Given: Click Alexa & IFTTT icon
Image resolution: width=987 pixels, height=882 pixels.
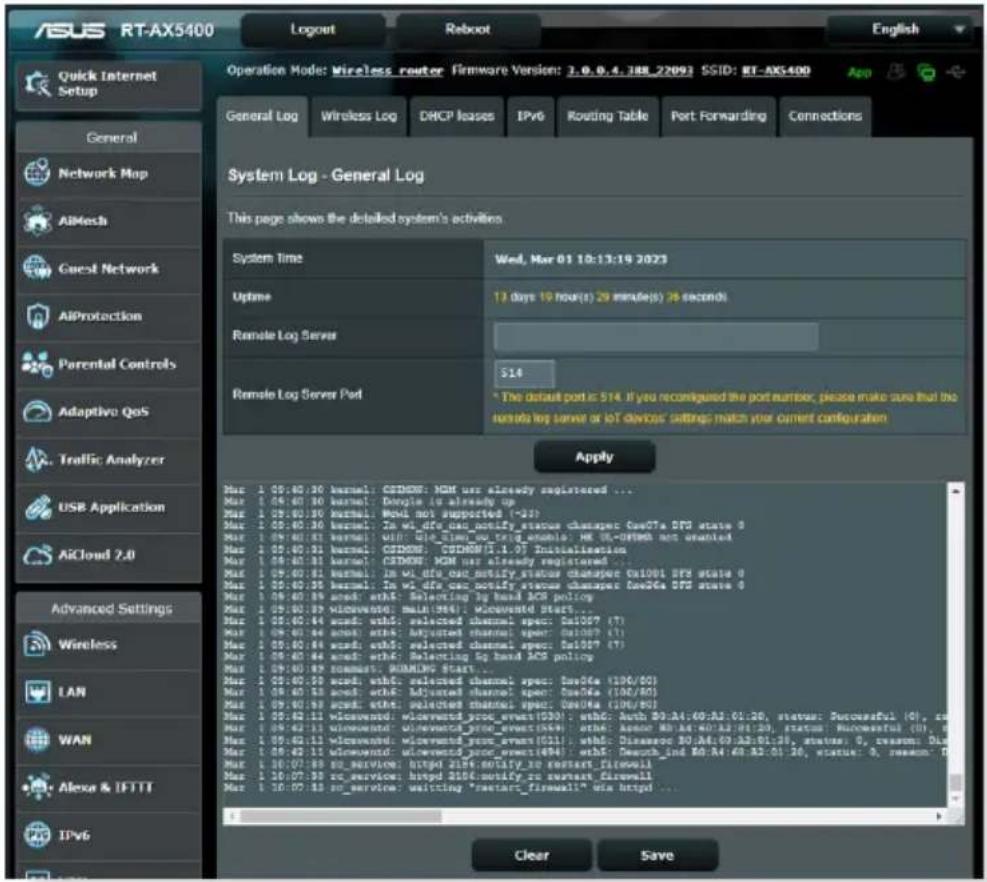Looking at the screenshot, I should point(37,787).
